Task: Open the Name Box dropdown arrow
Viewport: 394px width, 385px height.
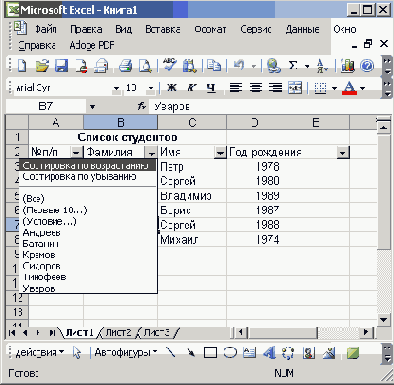Action: point(92,107)
